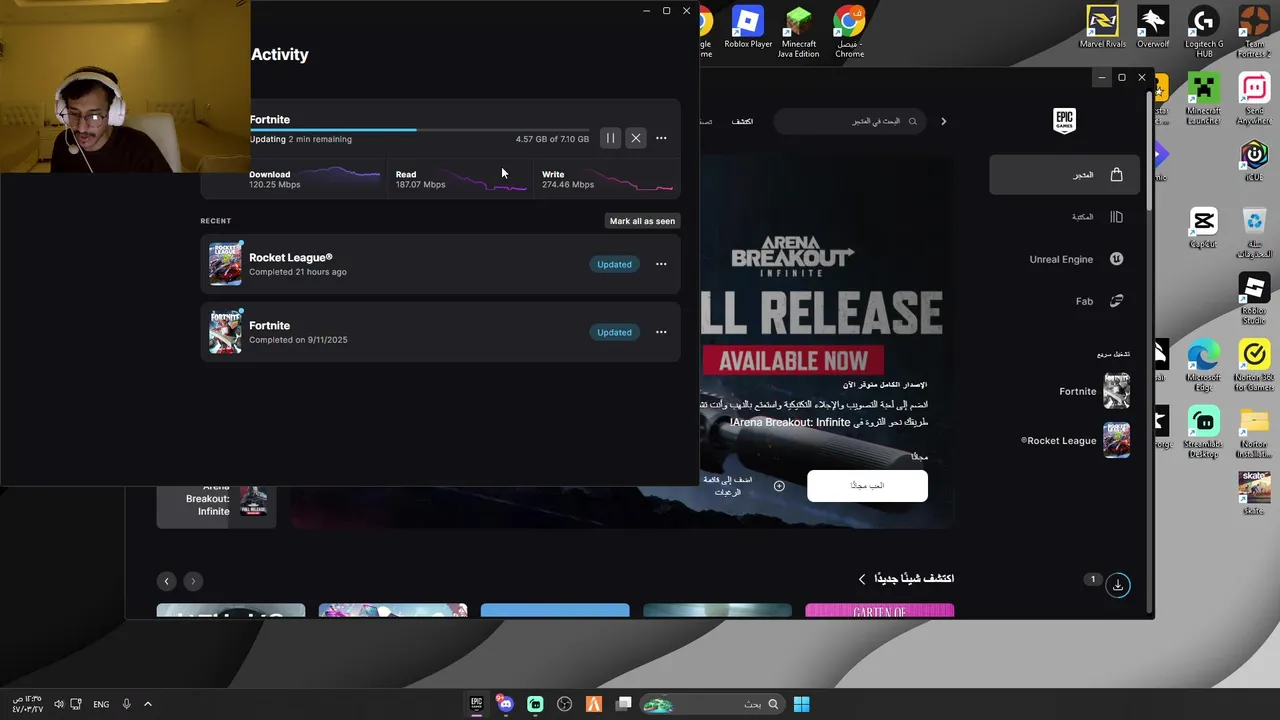Open the skate. desktop shortcut
The image size is (1280, 720).
click(x=1254, y=494)
